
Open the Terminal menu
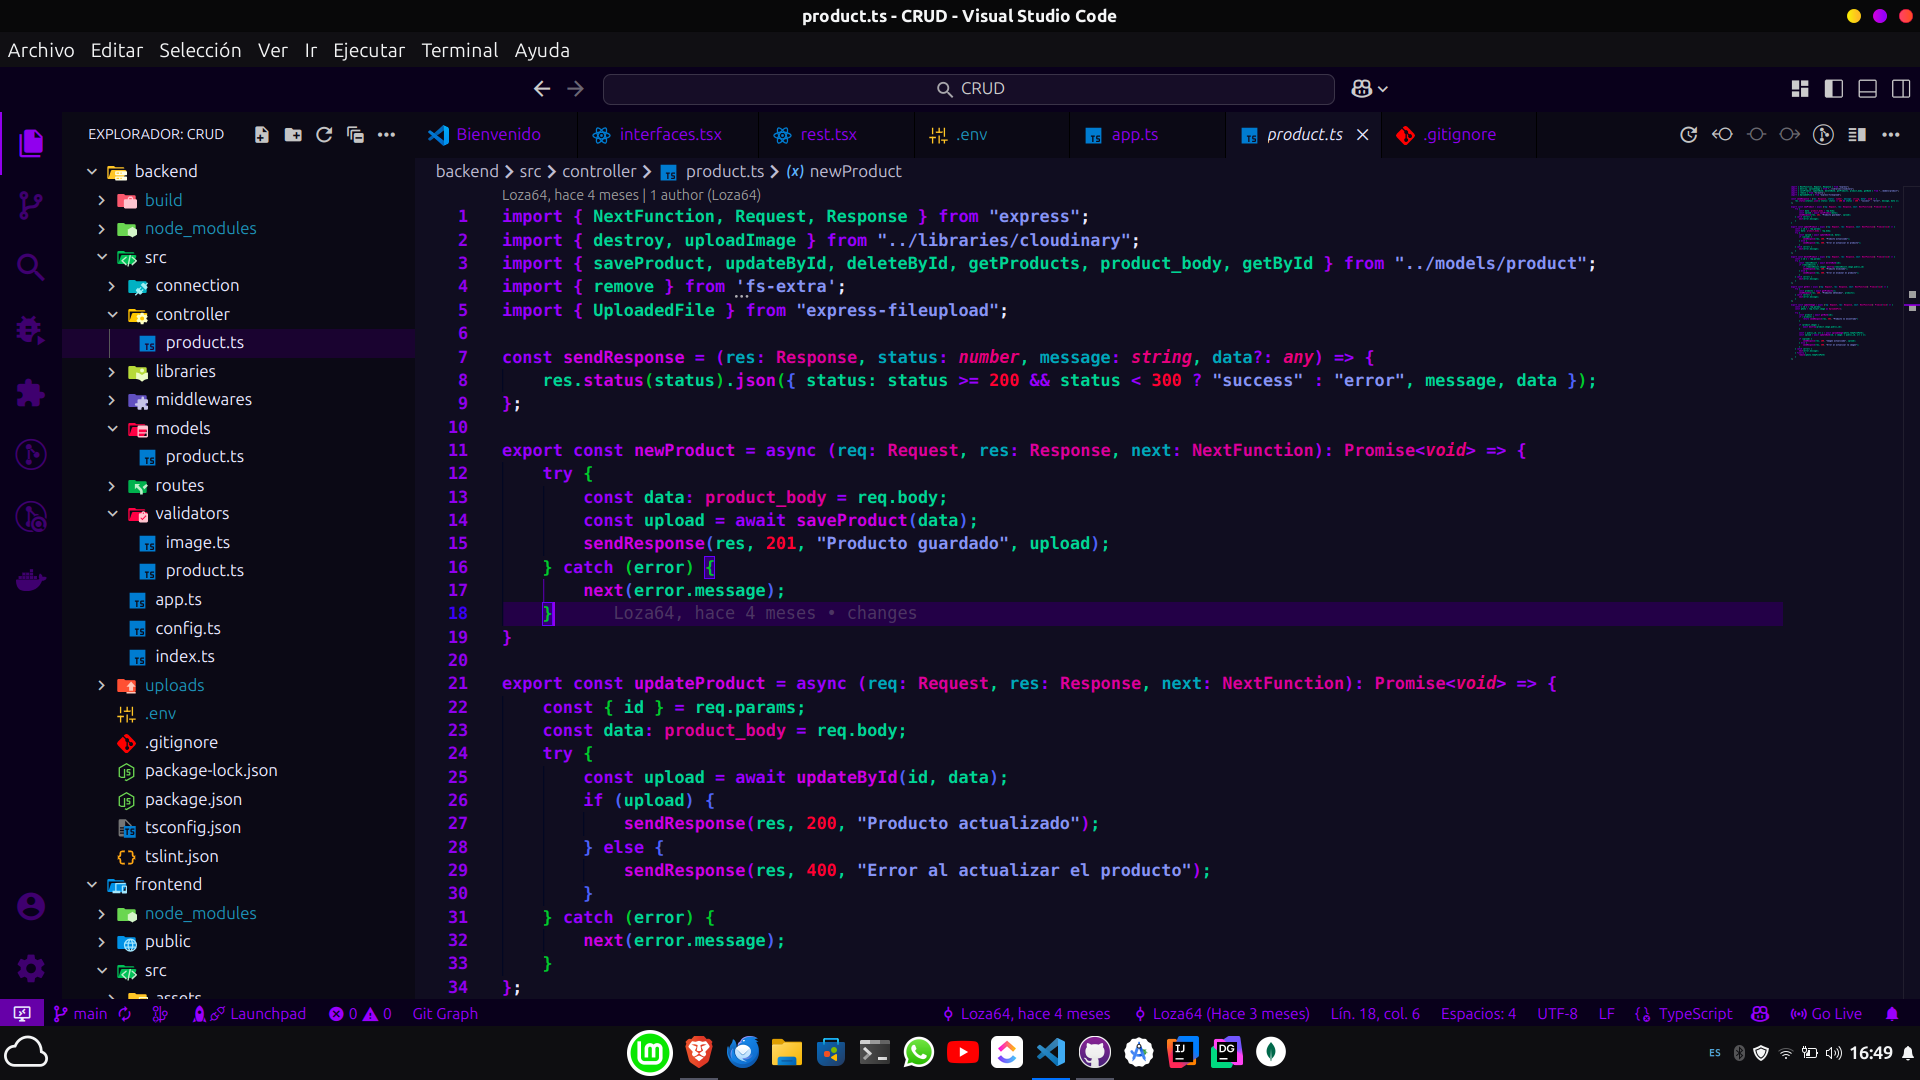459,50
